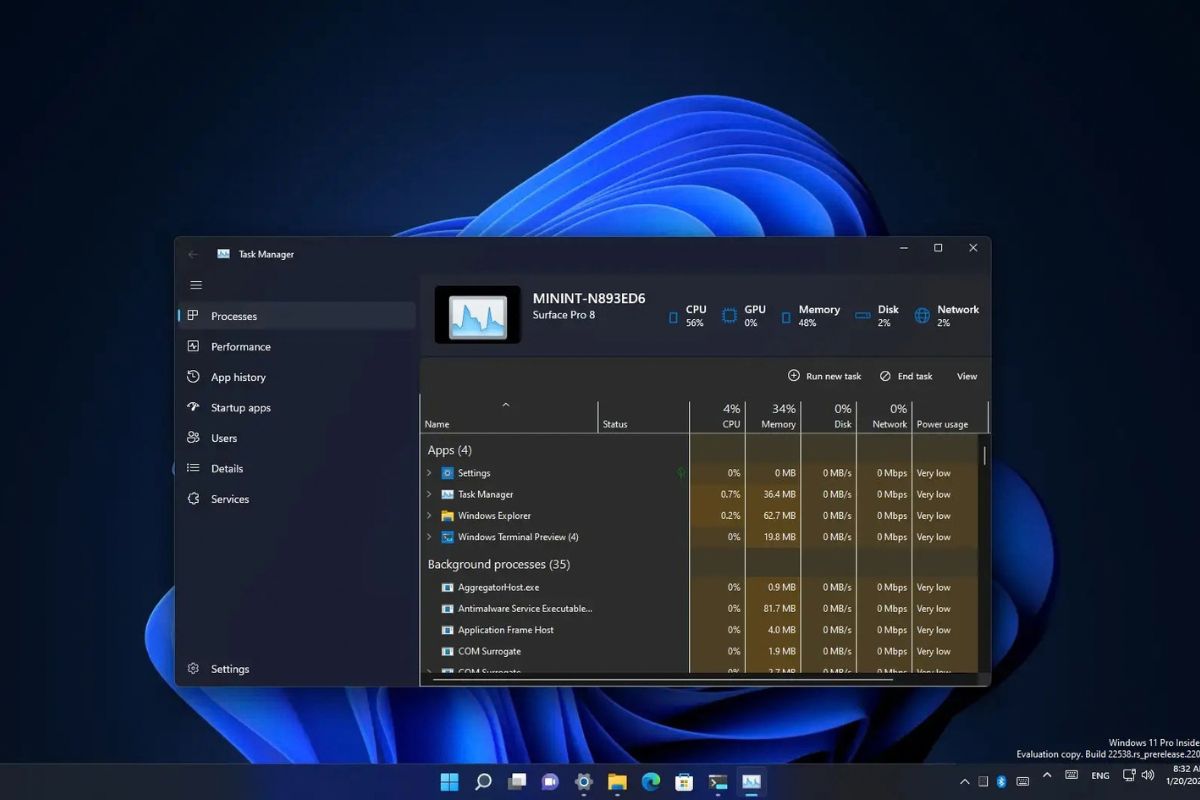Click the Apps (4) group header
The height and width of the screenshot is (800, 1200).
coord(449,450)
